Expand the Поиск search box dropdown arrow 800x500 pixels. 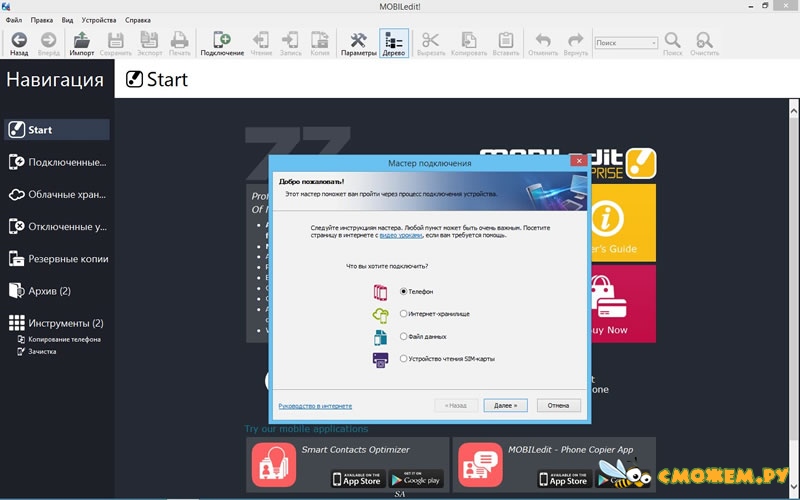[x=654, y=43]
